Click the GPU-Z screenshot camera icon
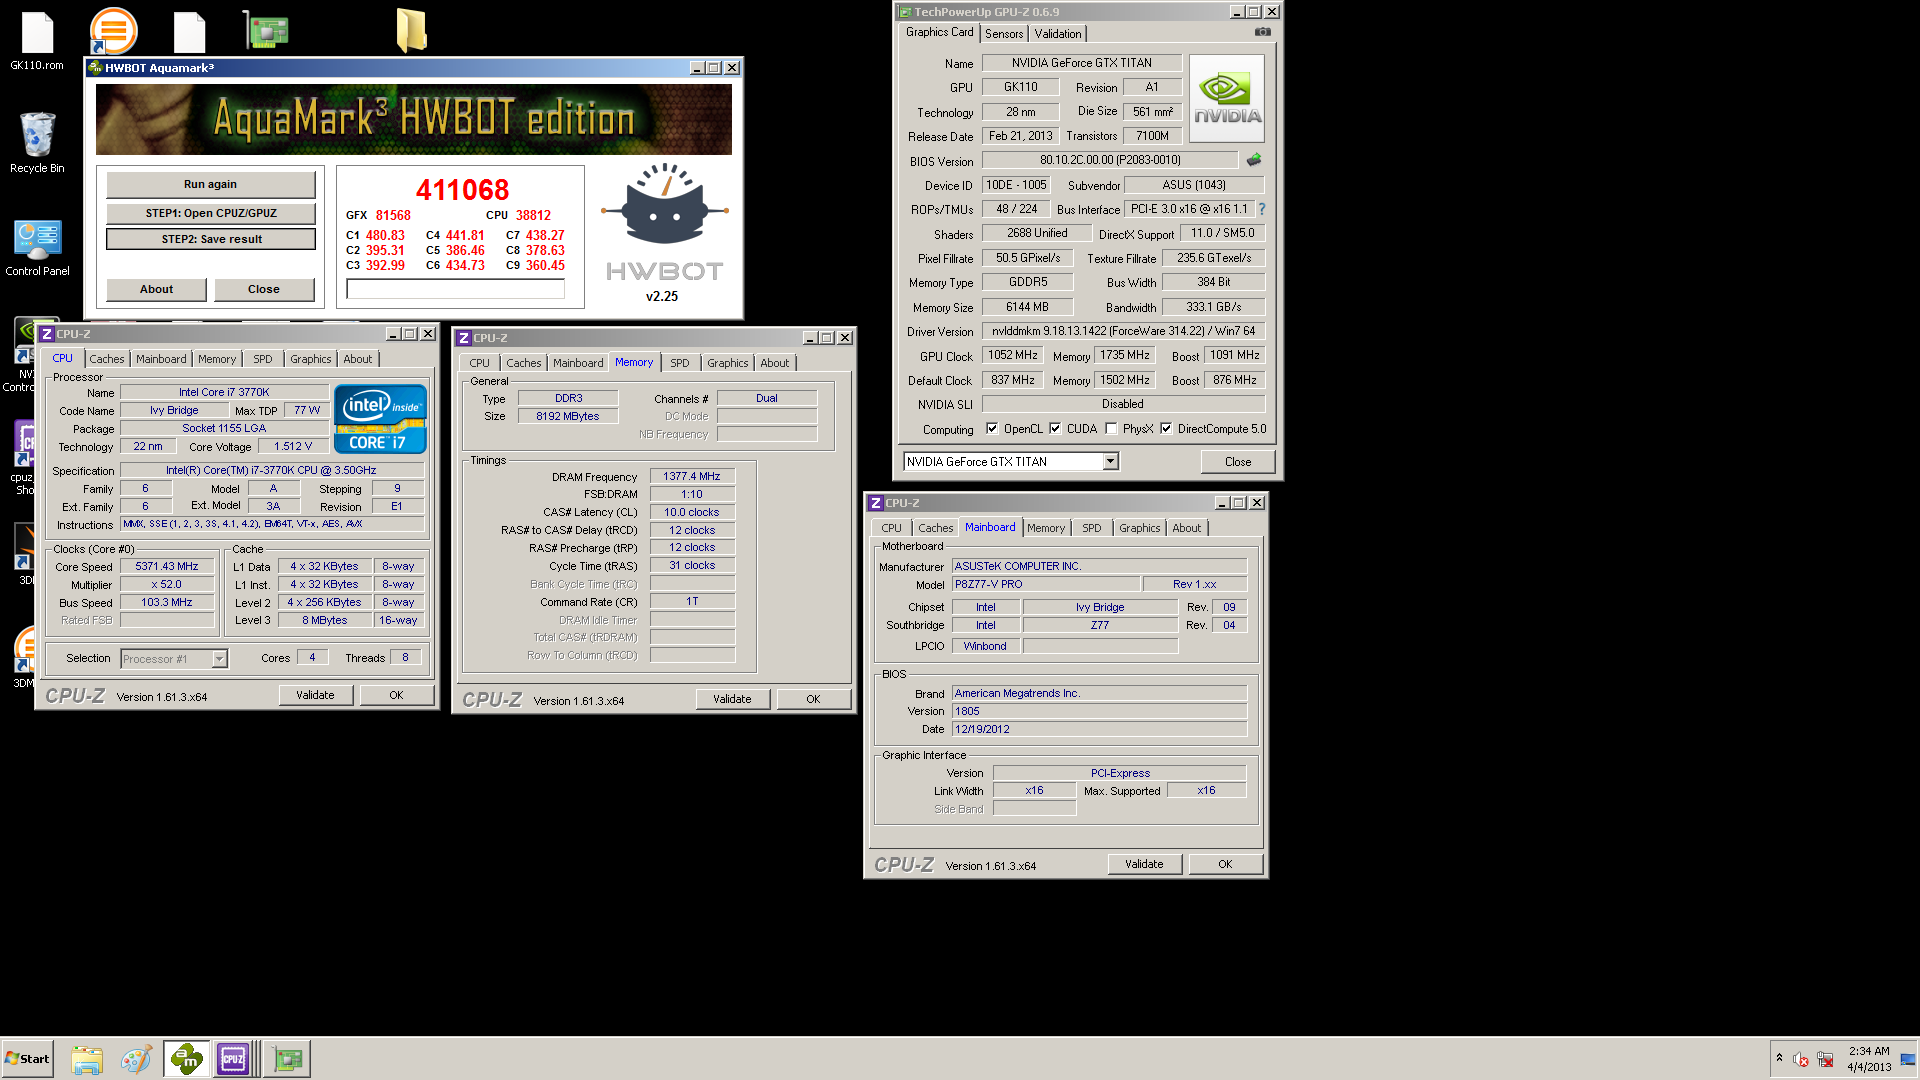 tap(1263, 32)
